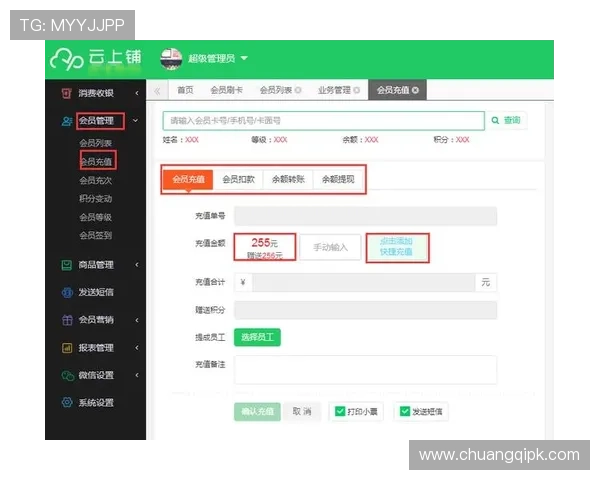
Task: Choose the 255元 quick recharge option
Action: (265, 247)
